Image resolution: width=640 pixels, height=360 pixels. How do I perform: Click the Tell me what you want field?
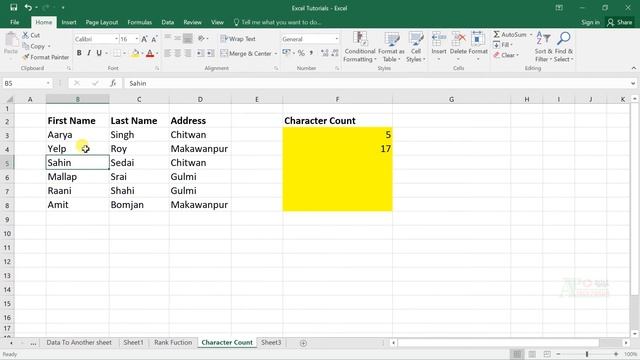pyautogui.click(x=278, y=22)
